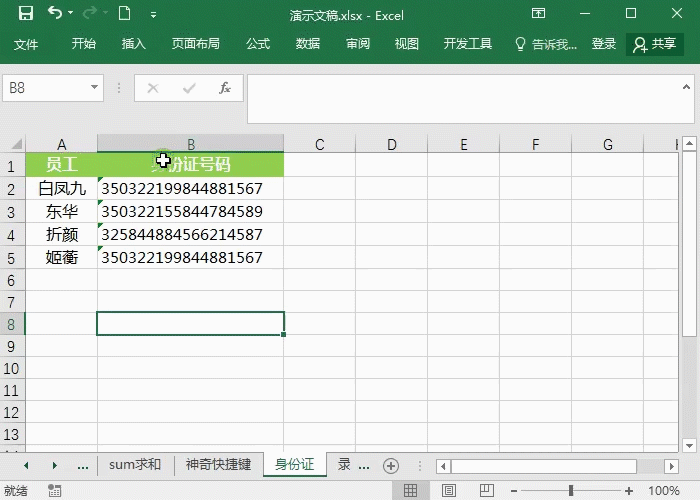
Task: Click the 身份证 sheet tab
Action: coord(295,464)
